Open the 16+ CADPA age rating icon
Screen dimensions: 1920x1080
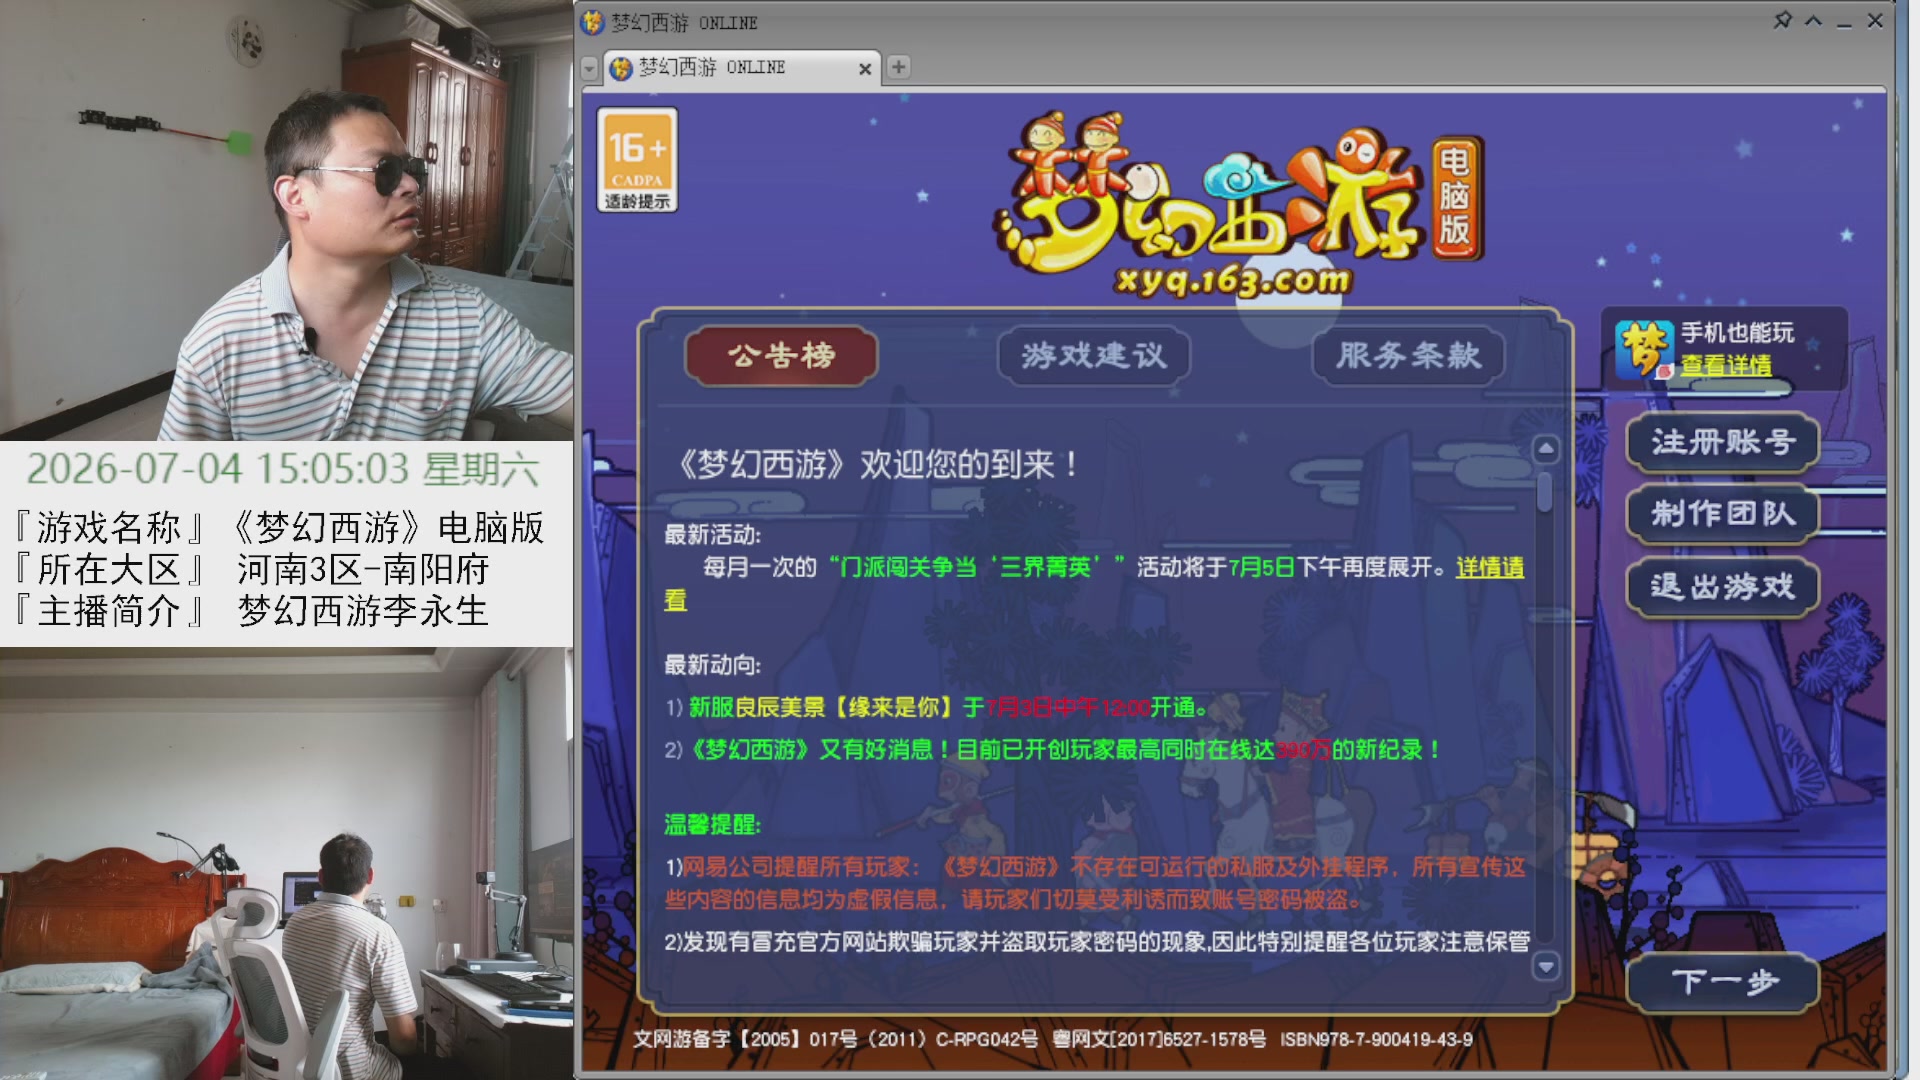click(x=637, y=160)
